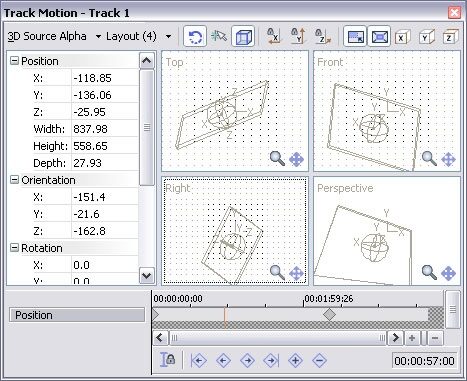Image resolution: width=467 pixels, height=381 pixels.
Task: Zoom in timeline with plus button
Action: tap(412, 338)
